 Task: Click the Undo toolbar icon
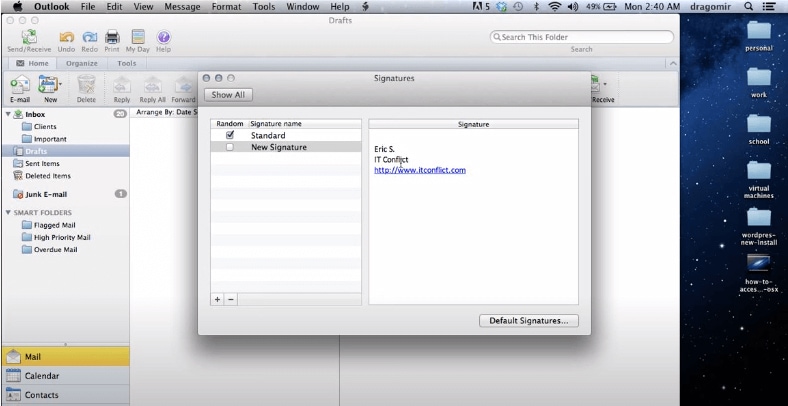click(x=66, y=38)
